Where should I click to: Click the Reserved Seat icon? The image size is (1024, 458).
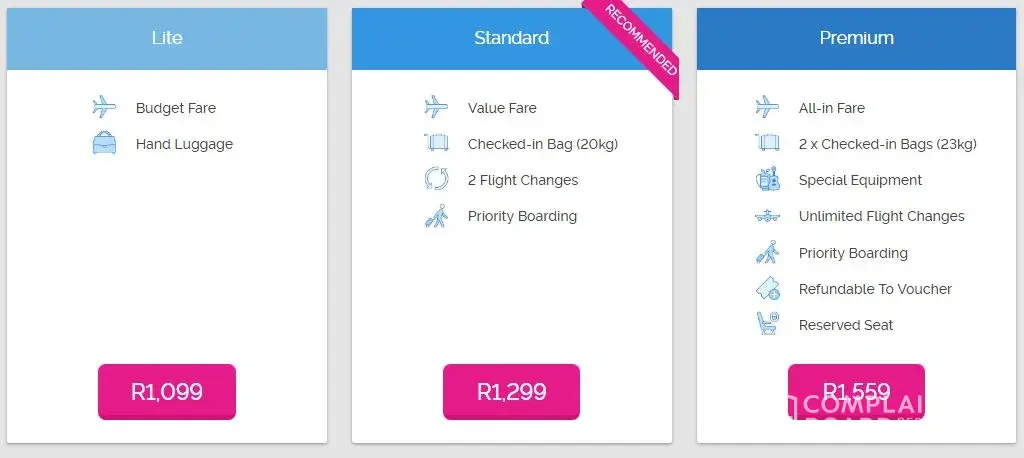coord(767,324)
